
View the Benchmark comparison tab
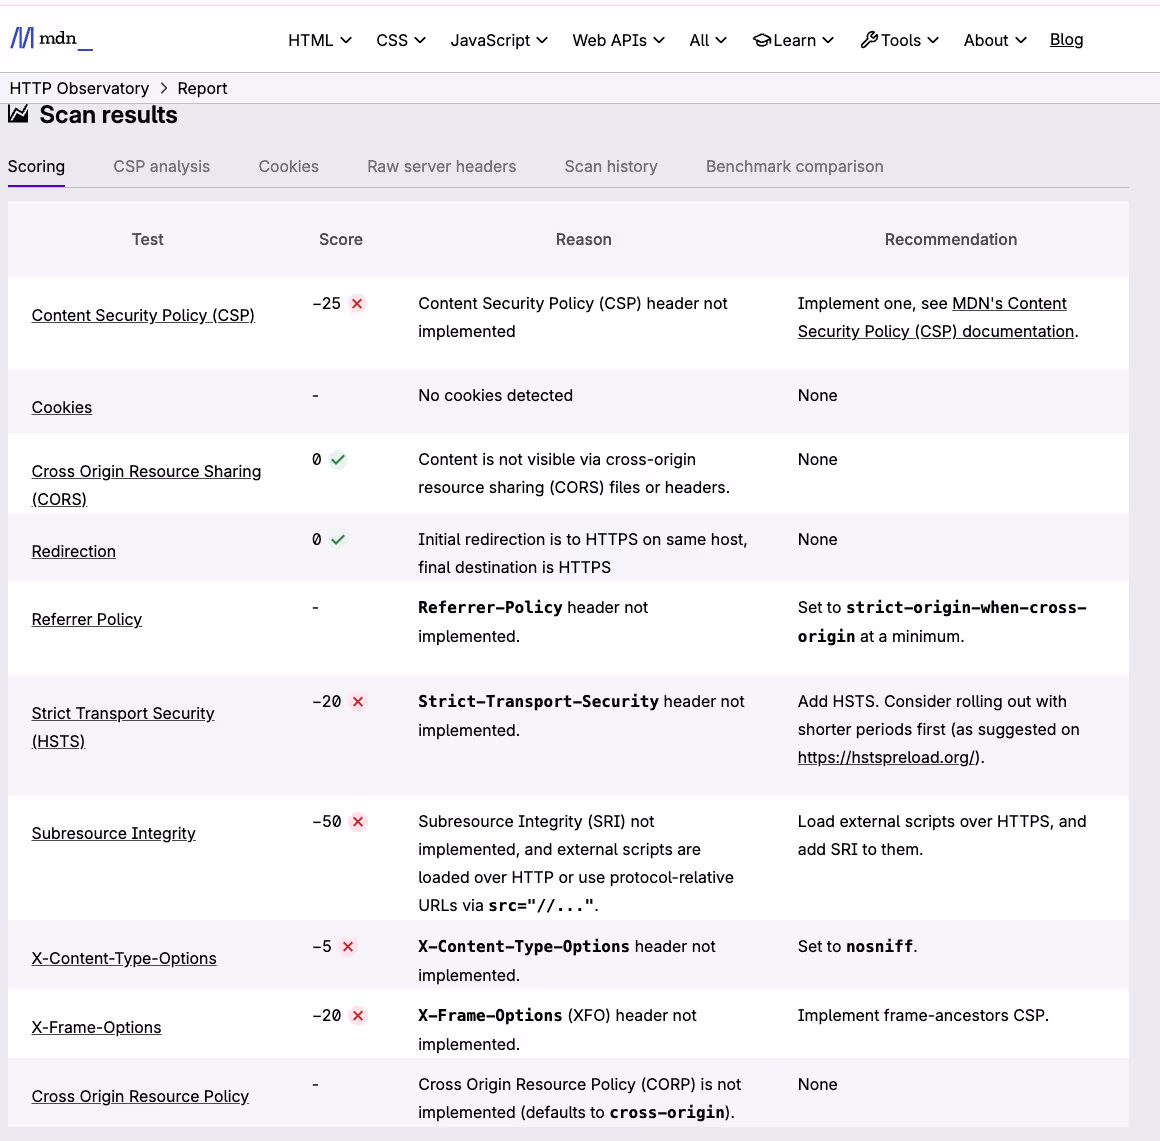794,166
